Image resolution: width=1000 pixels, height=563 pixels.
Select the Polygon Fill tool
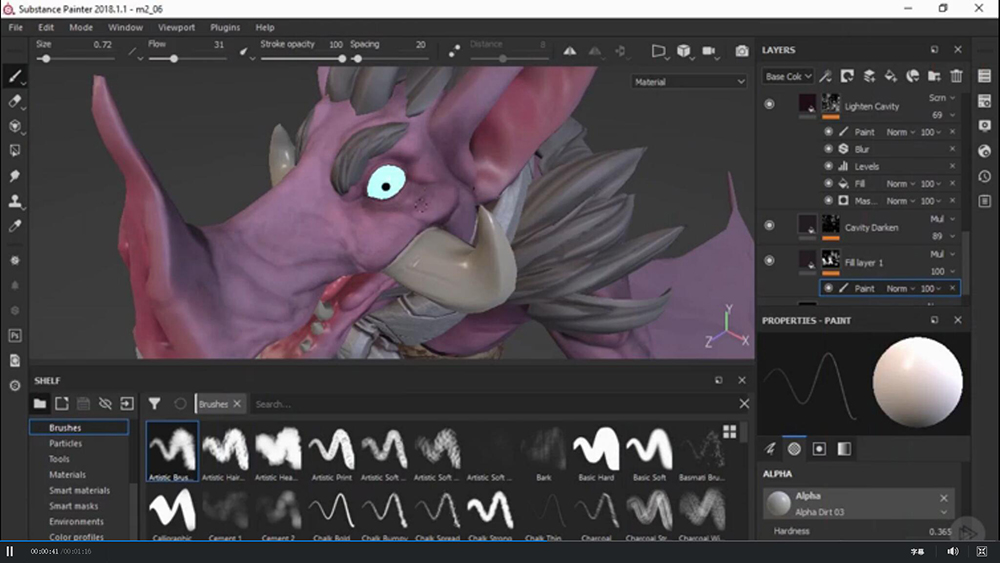pos(15,151)
